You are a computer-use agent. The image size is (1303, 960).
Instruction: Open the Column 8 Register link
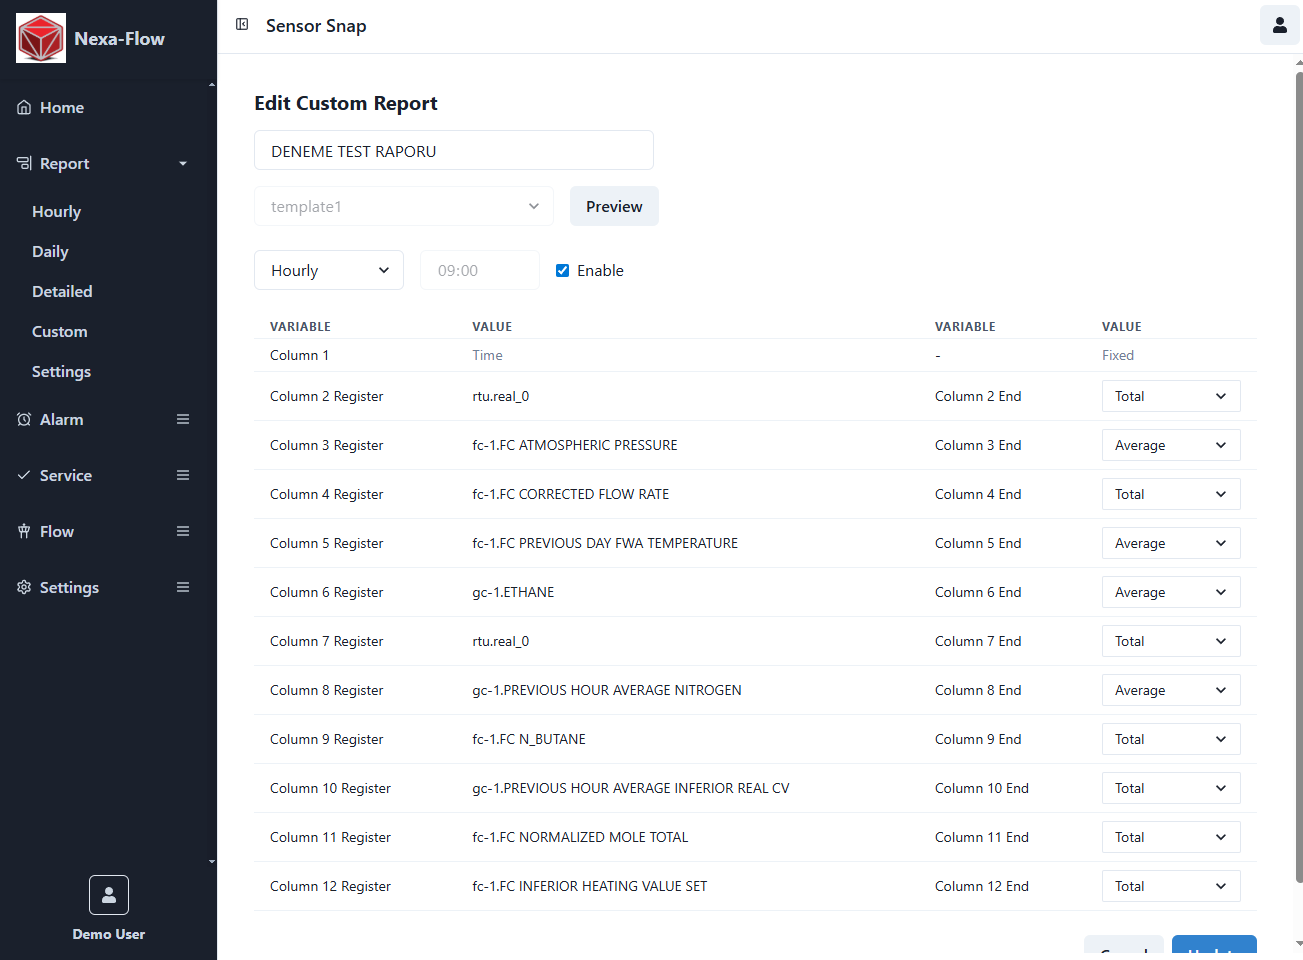(x=326, y=690)
